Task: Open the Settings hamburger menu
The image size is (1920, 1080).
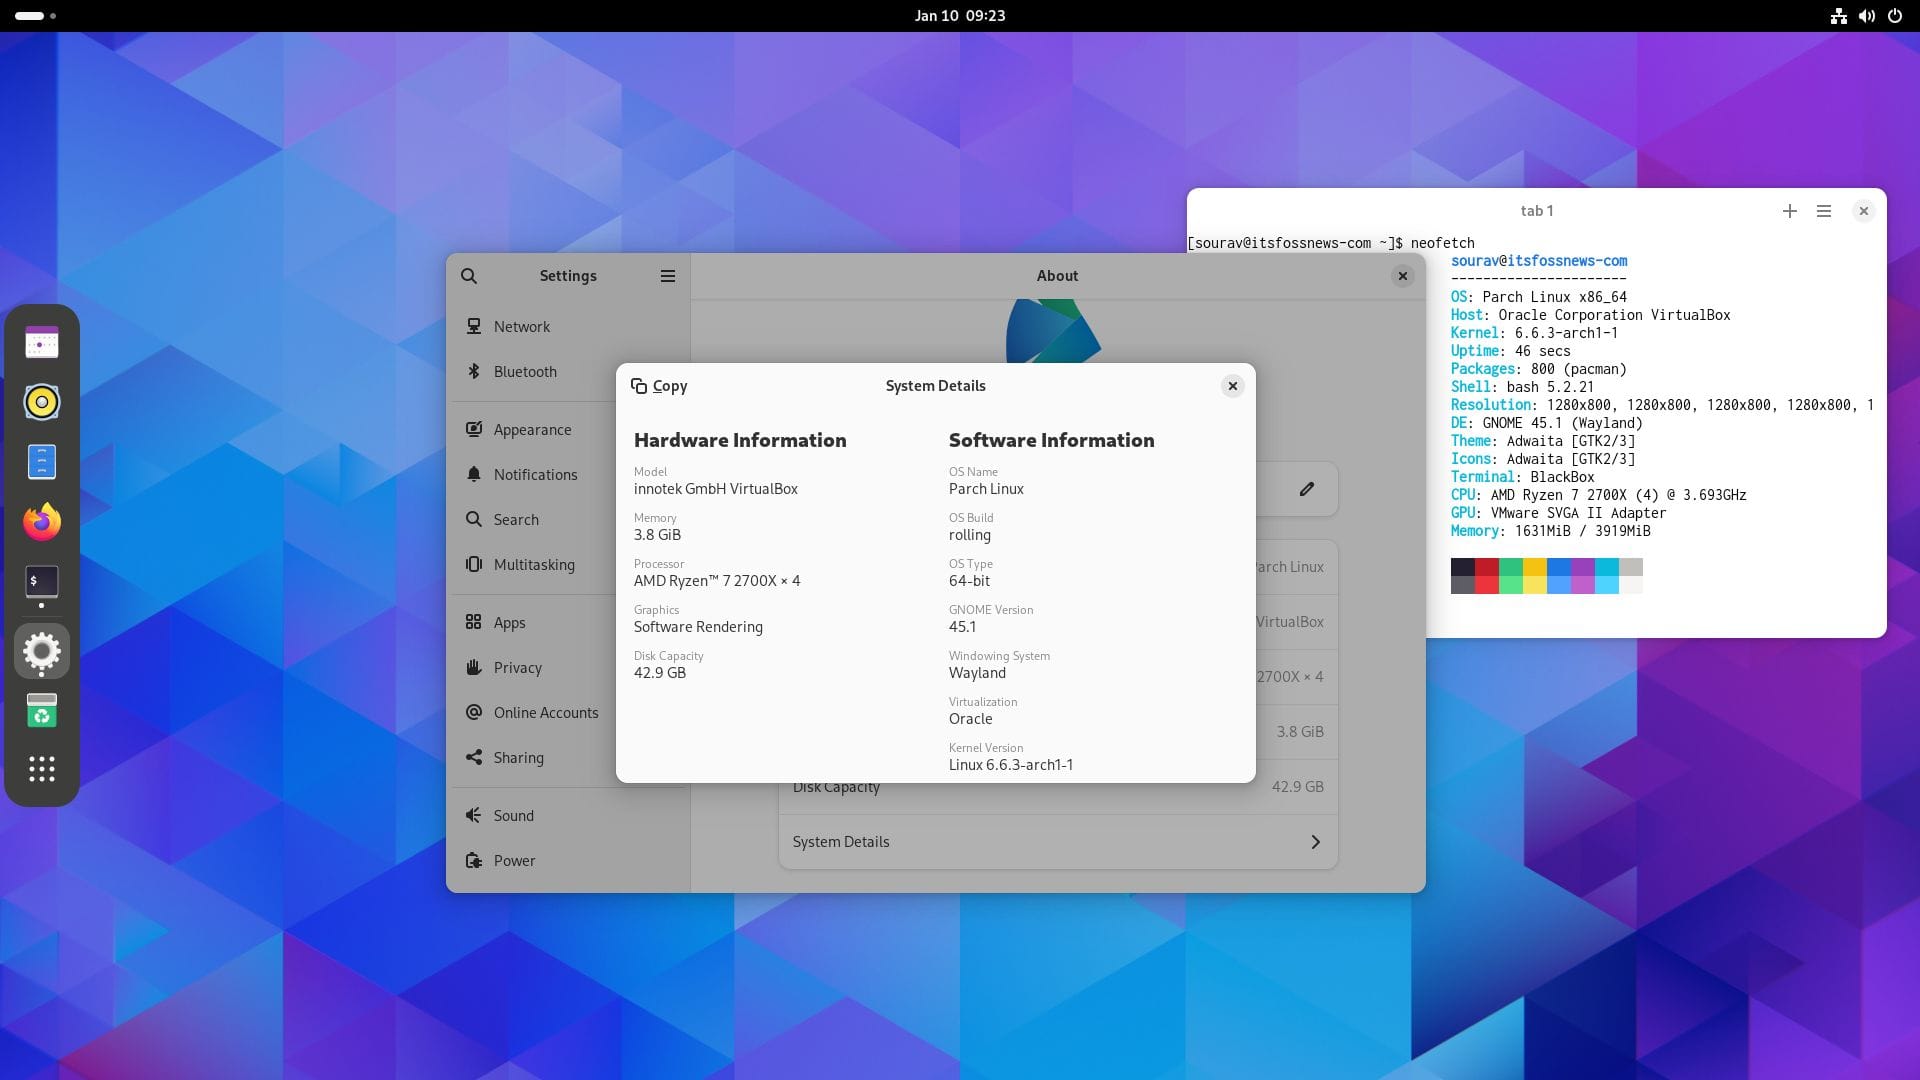Action: pos(667,275)
